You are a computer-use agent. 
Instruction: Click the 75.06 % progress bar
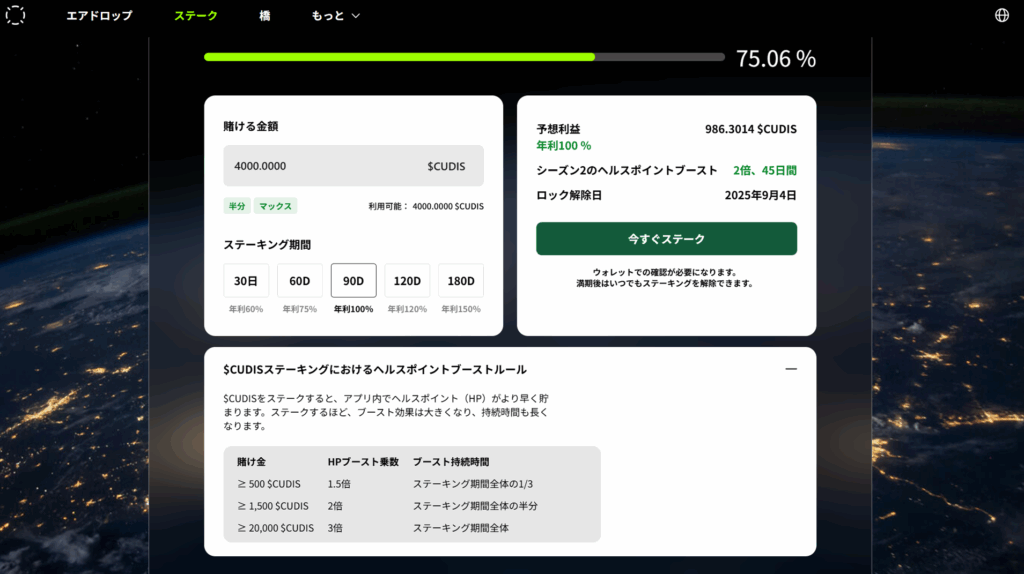click(464, 57)
